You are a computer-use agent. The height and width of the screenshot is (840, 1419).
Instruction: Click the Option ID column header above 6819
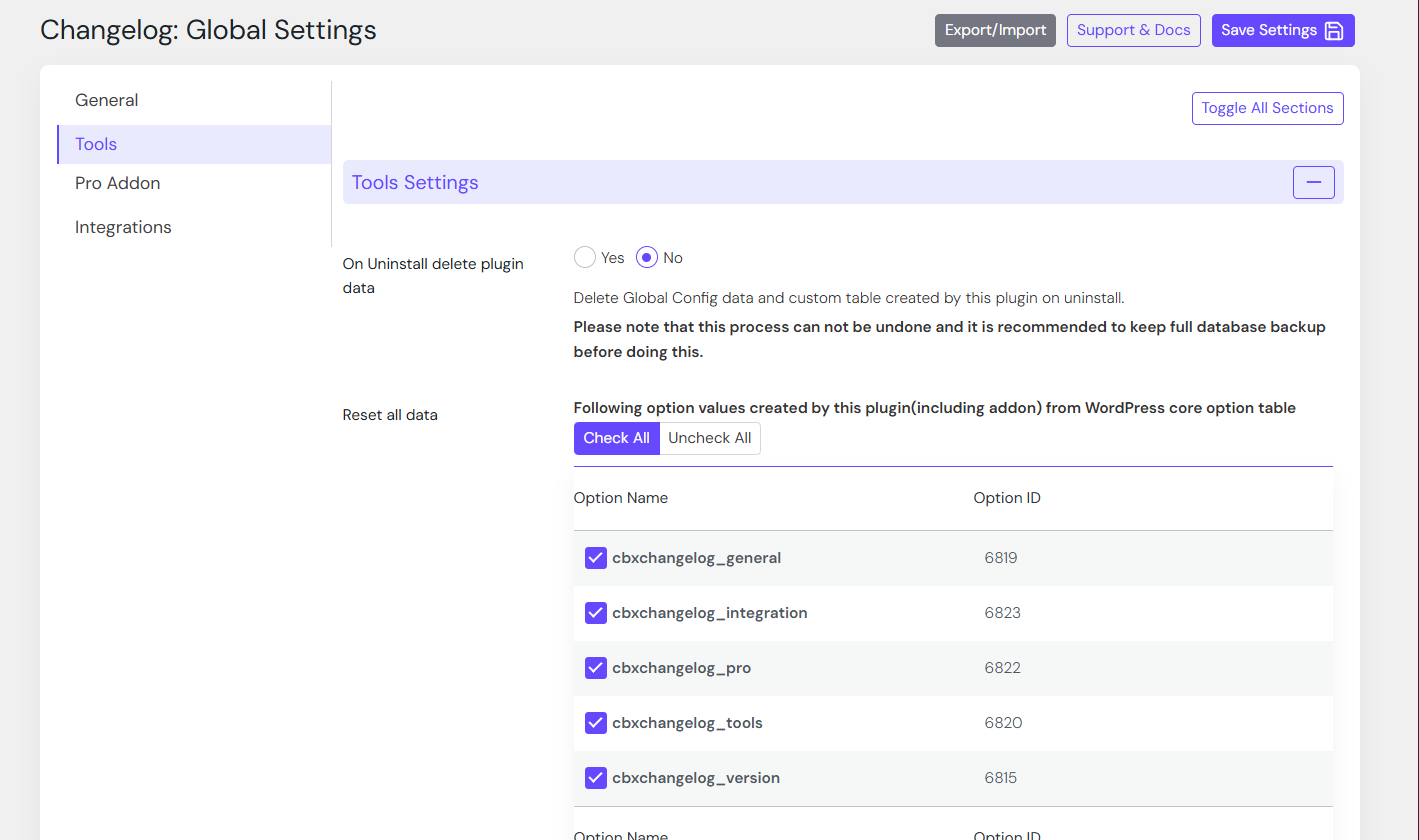(x=1007, y=498)
